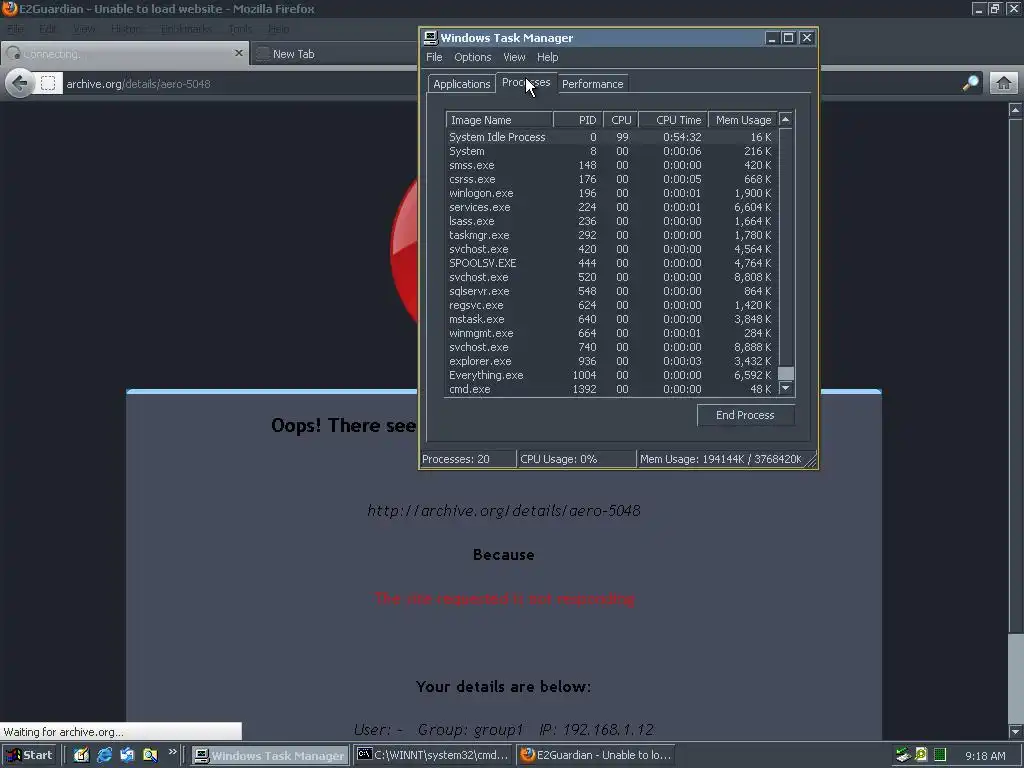Select the System Idle Process row
Image resolution: width=1024 pixels, height=768 pixels.
[x=611, y=137]
